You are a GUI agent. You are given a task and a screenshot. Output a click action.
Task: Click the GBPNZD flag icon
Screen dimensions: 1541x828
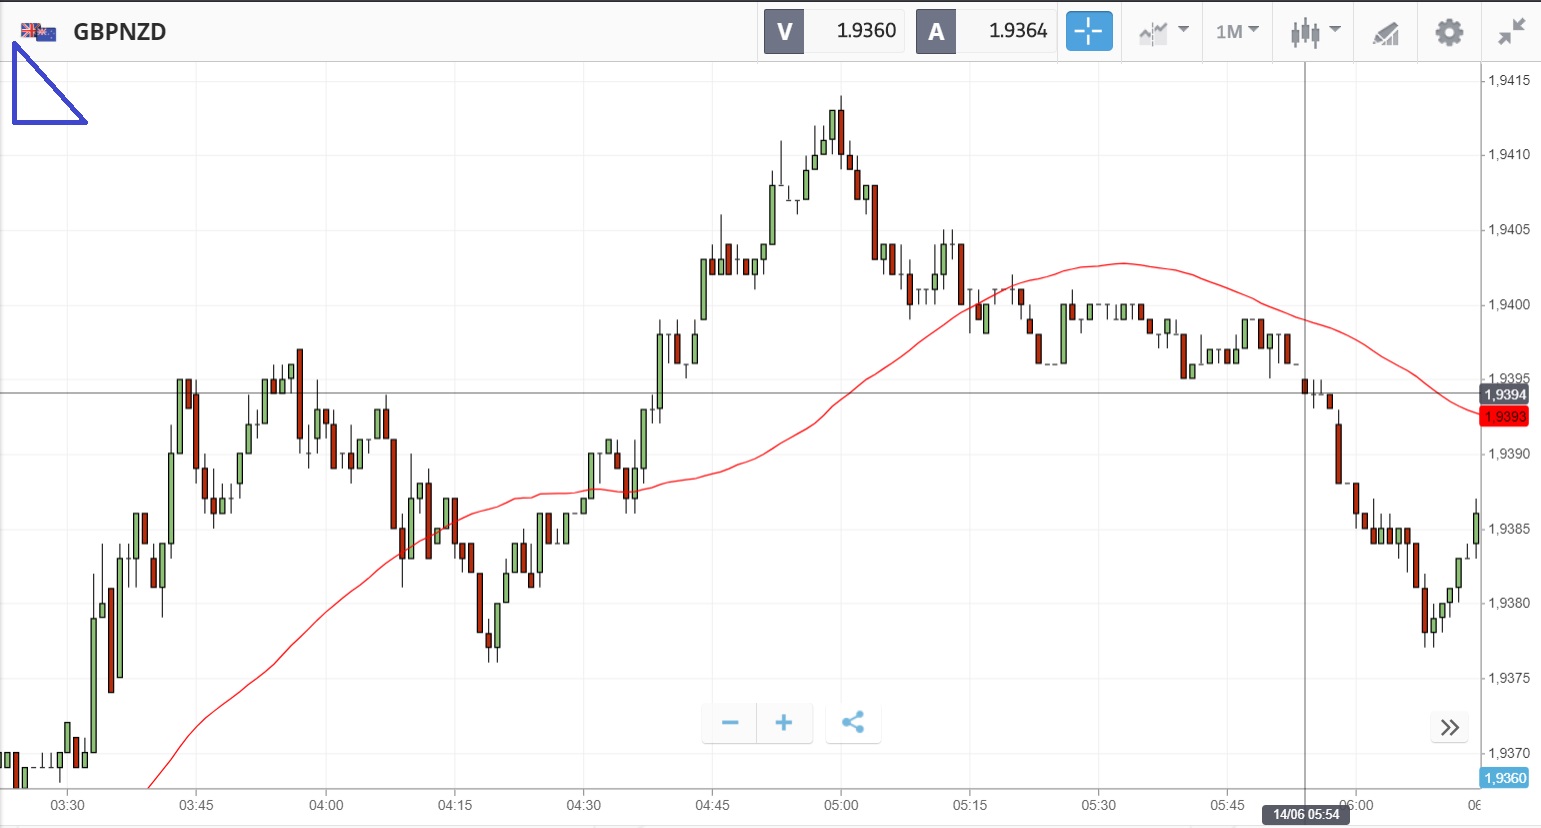coord(38,32)
